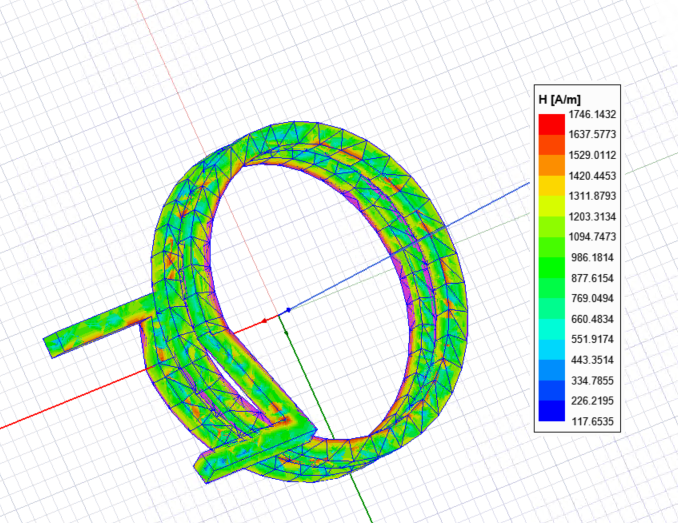Click legend value 443.3514
Viewport: 678px width, 523px height.
point(592,360)
